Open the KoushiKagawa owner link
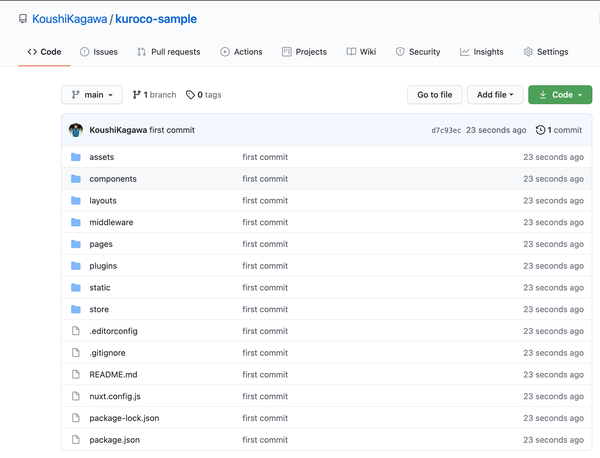 [x=70, y=19]
